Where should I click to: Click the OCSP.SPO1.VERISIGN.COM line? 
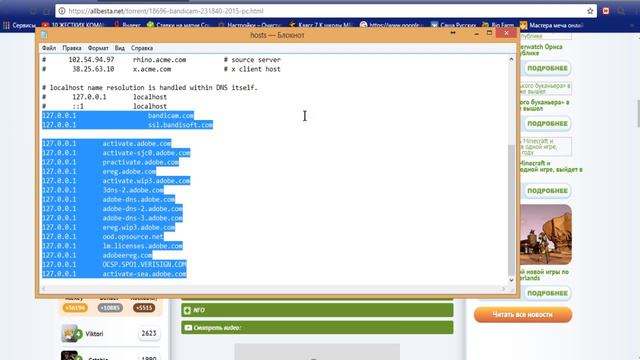(x=114, y=264)
